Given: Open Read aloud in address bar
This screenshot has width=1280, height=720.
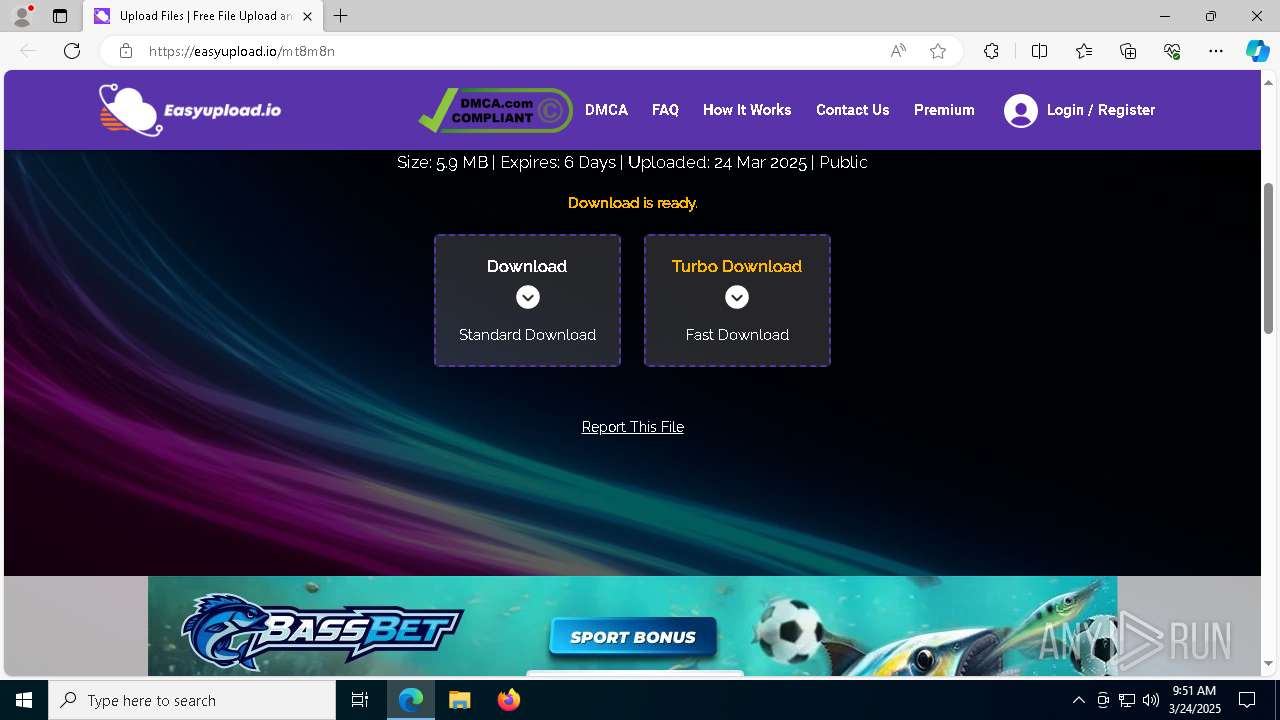Looking at the screenshot, I should point(898,51).
